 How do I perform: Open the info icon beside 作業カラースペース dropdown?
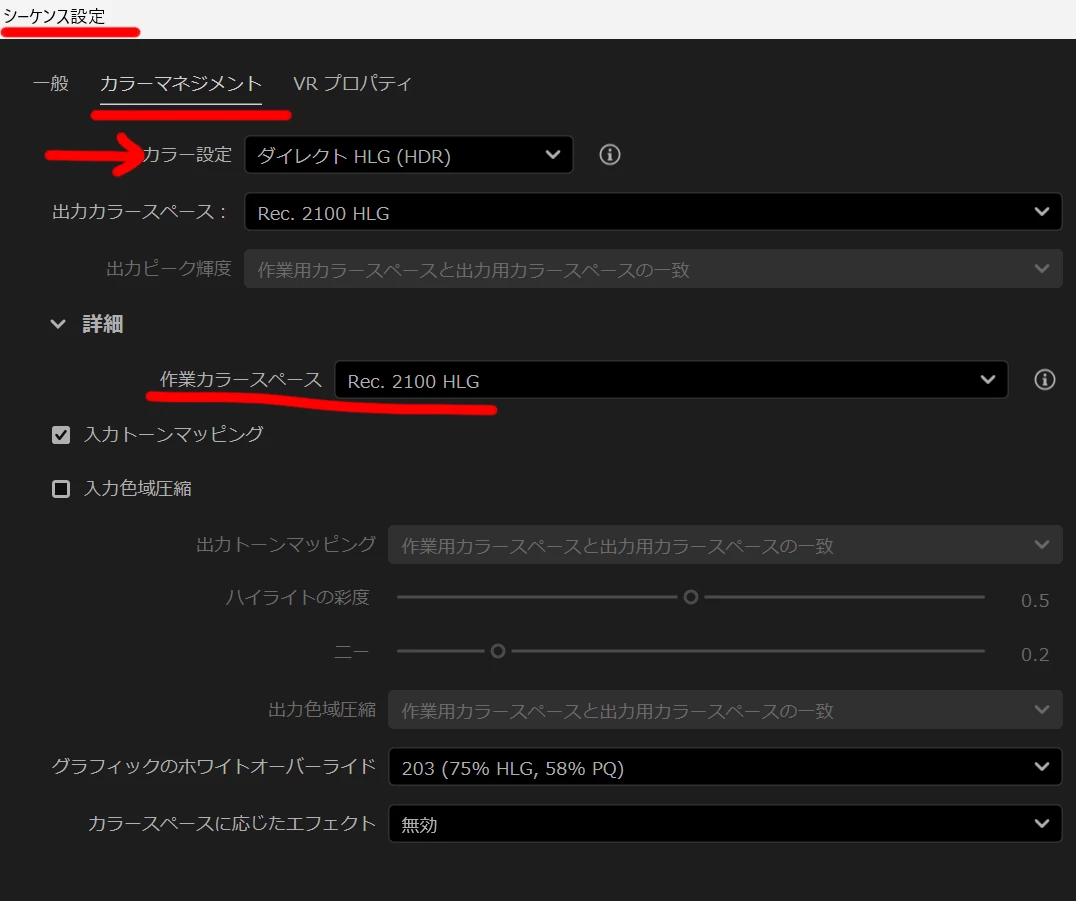pos(1044,379)
